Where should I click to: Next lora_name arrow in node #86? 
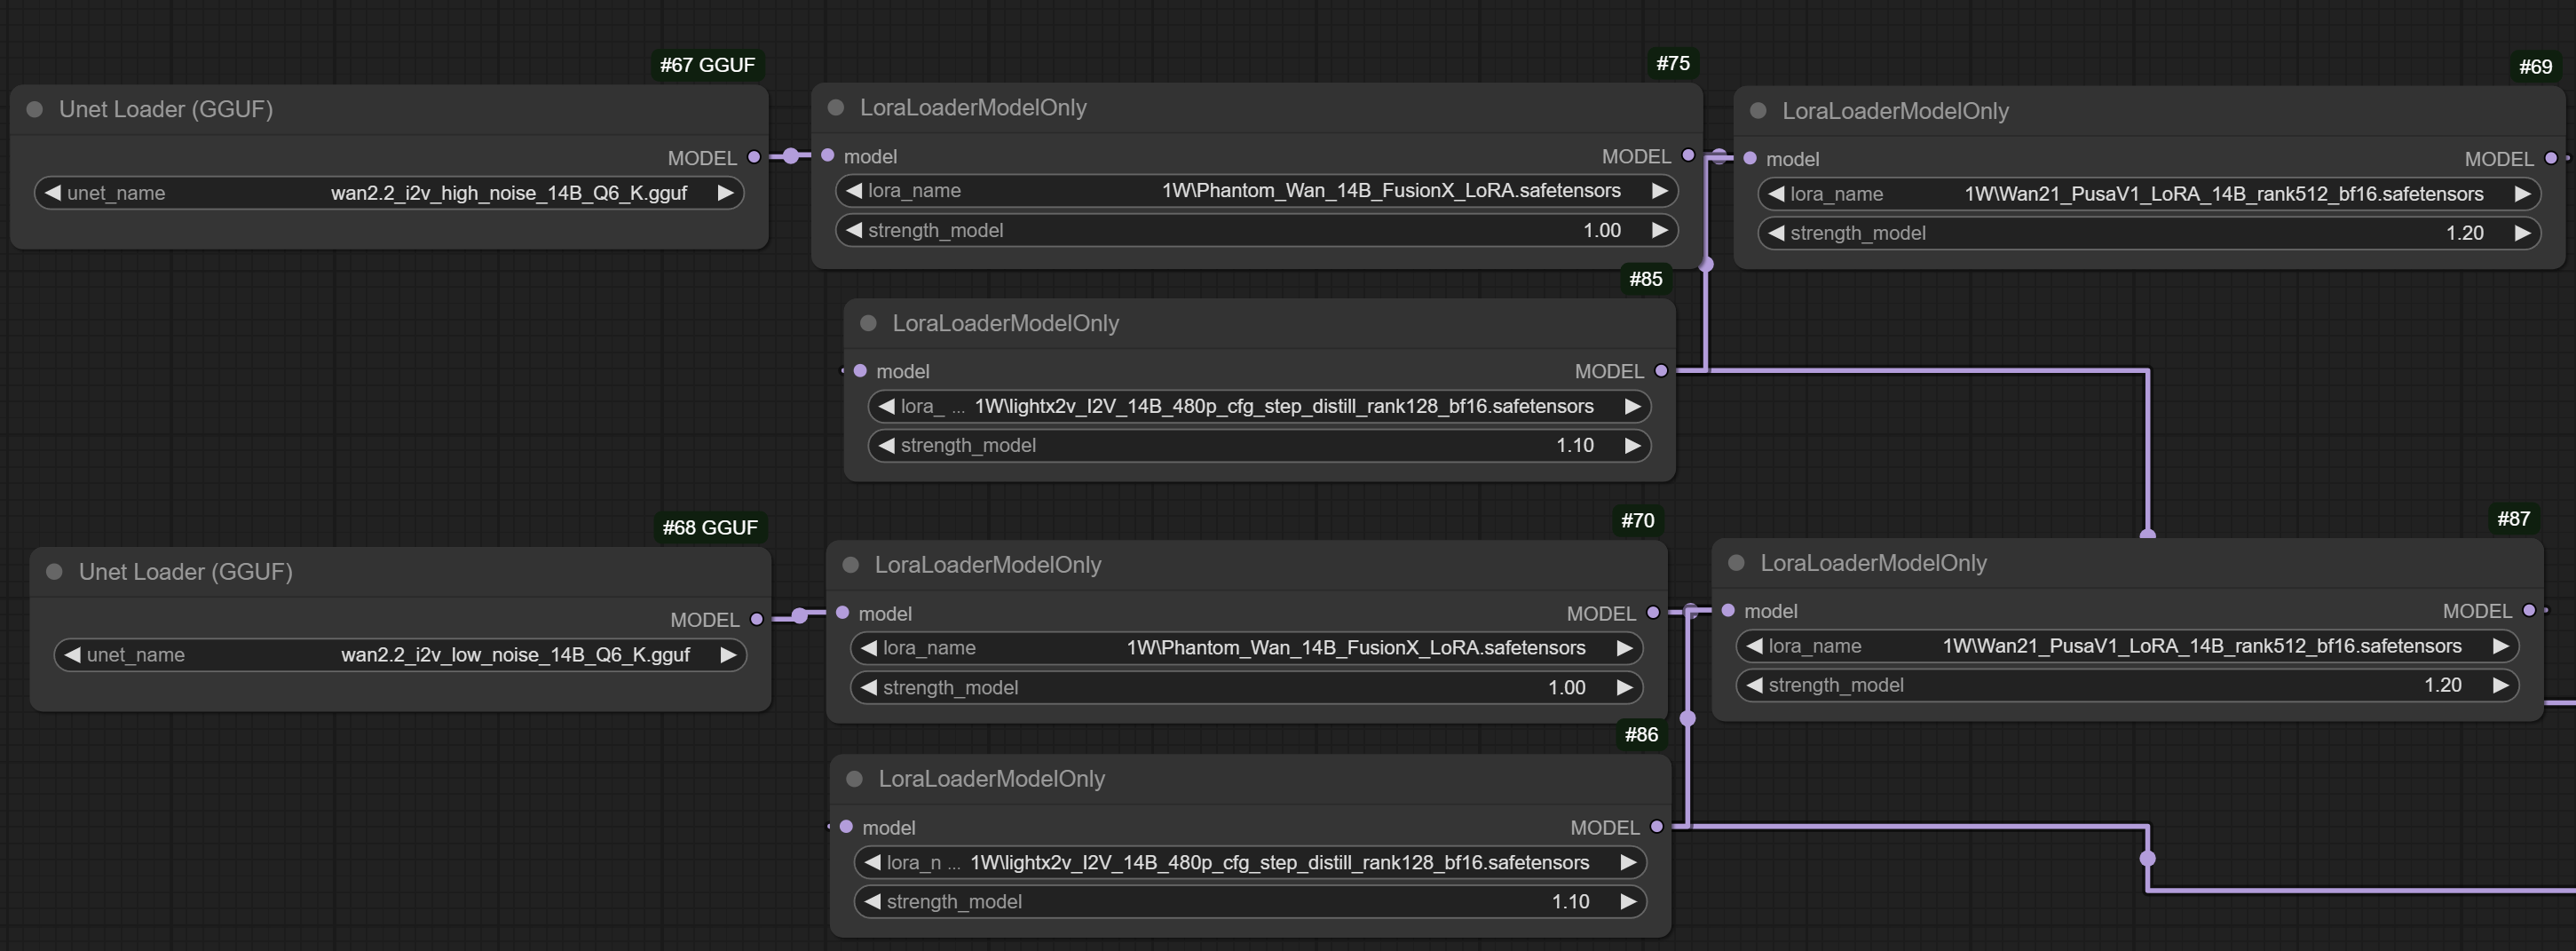pyautogui.click(x=1629, y=862)
